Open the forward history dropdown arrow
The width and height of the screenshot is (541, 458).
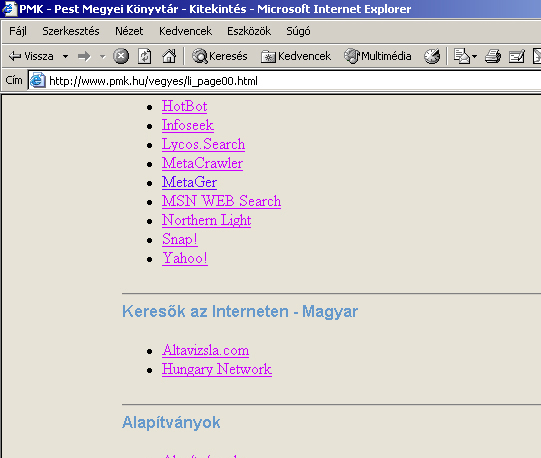[102, 56]
